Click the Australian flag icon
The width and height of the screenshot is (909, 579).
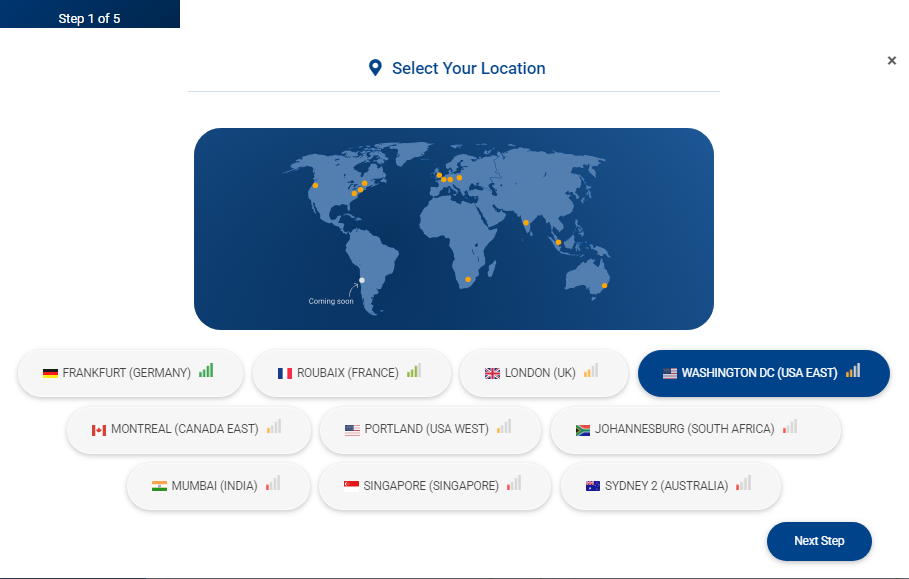(592, 486)
